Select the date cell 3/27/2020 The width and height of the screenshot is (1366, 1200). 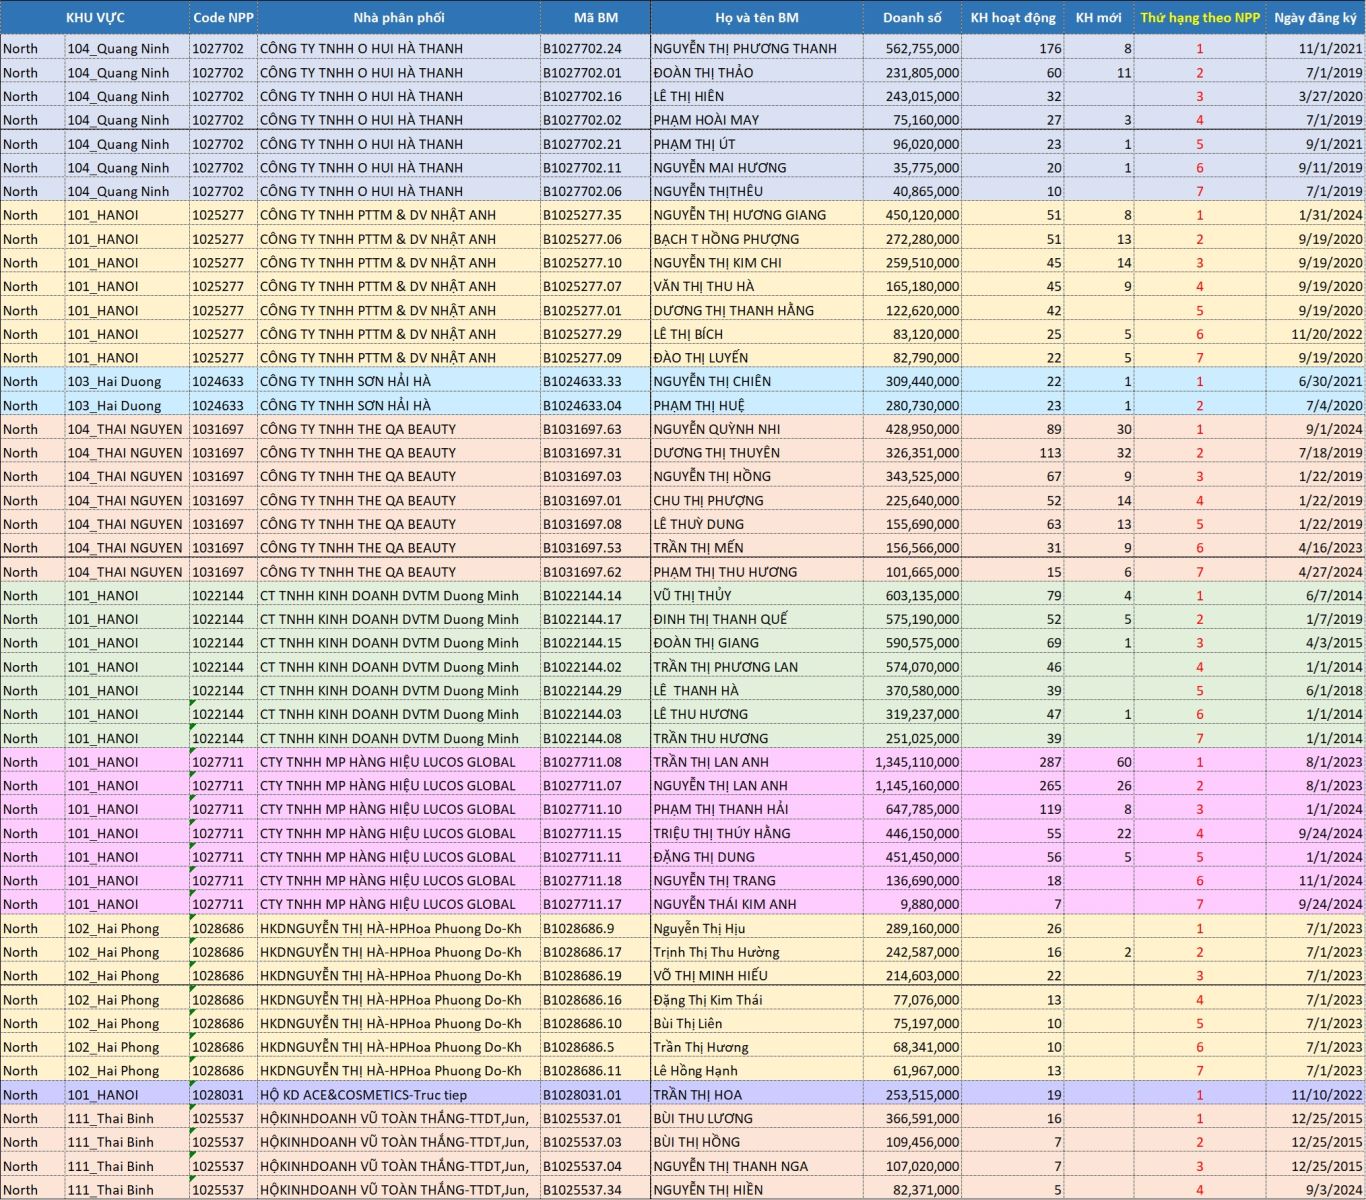coord(1316,96)
